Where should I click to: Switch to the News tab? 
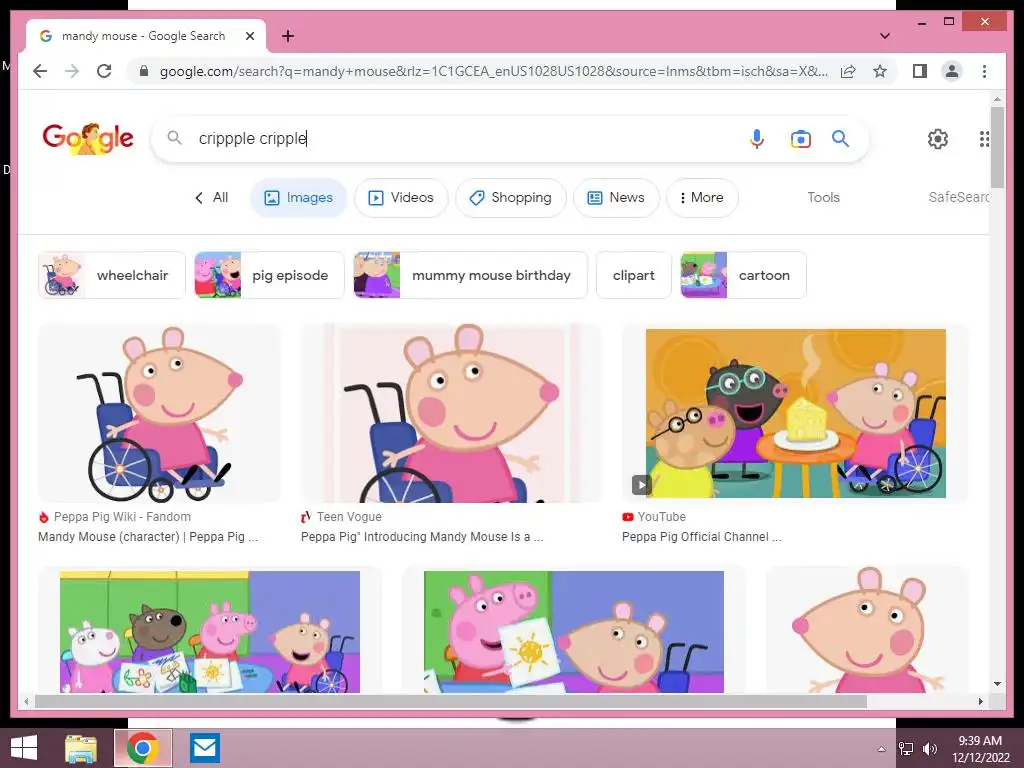(x=616, y=197)
